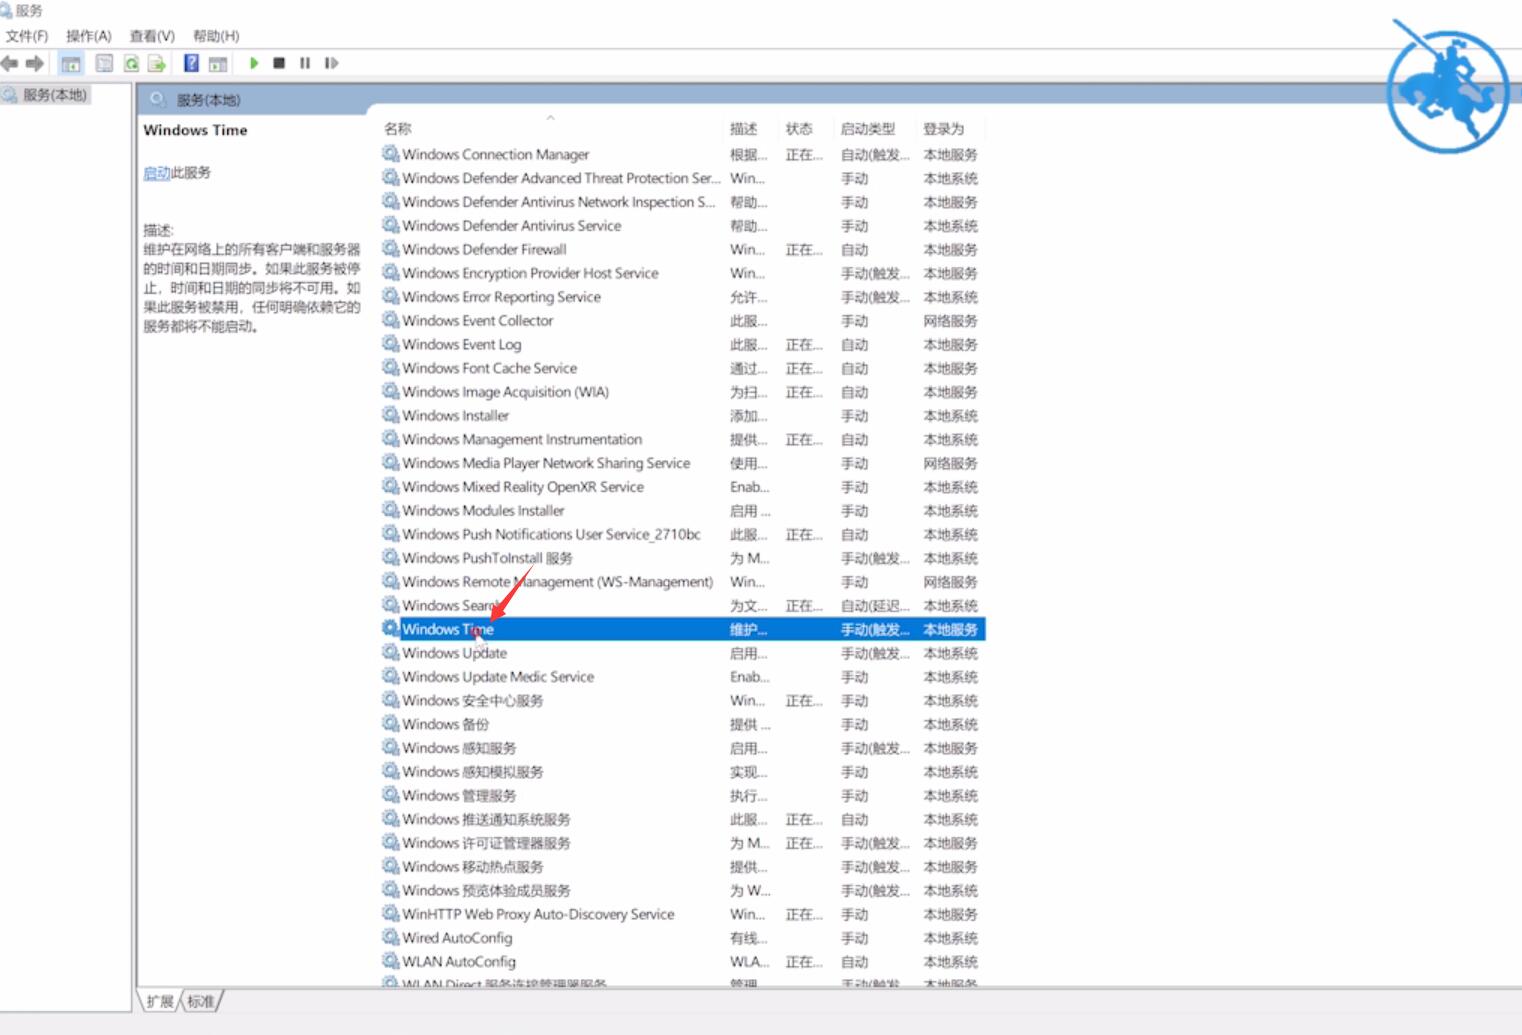Open the 文件(F) menu
1522x1035 pixels.
[x=27, y=36]
